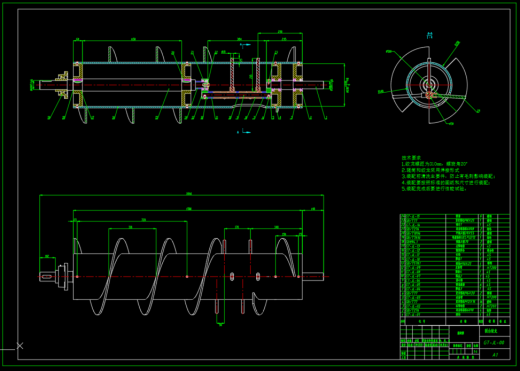Select the longest overall dimension line of lower view
The height and width of the screenshot is (371, 520).
tap(182, 195)
